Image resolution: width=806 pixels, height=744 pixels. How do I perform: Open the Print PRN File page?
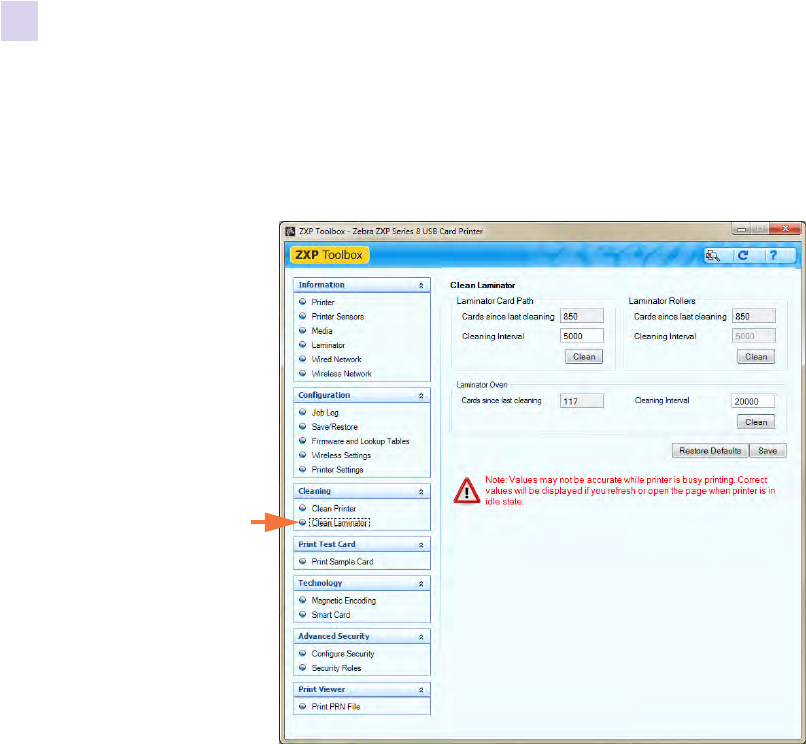click(336, 707)
